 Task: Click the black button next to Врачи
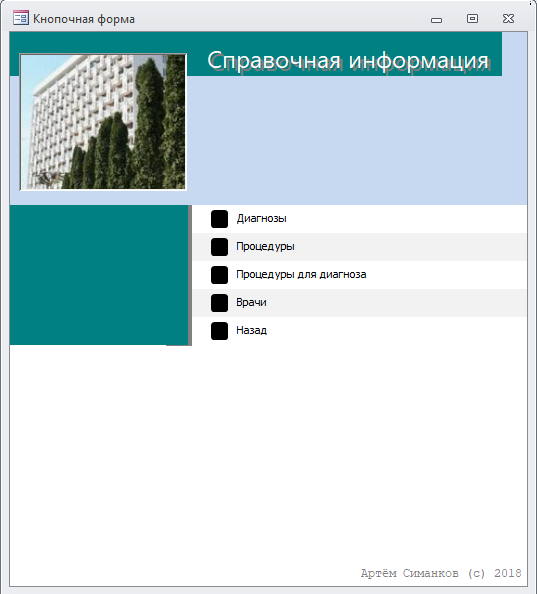coord(219,303)
